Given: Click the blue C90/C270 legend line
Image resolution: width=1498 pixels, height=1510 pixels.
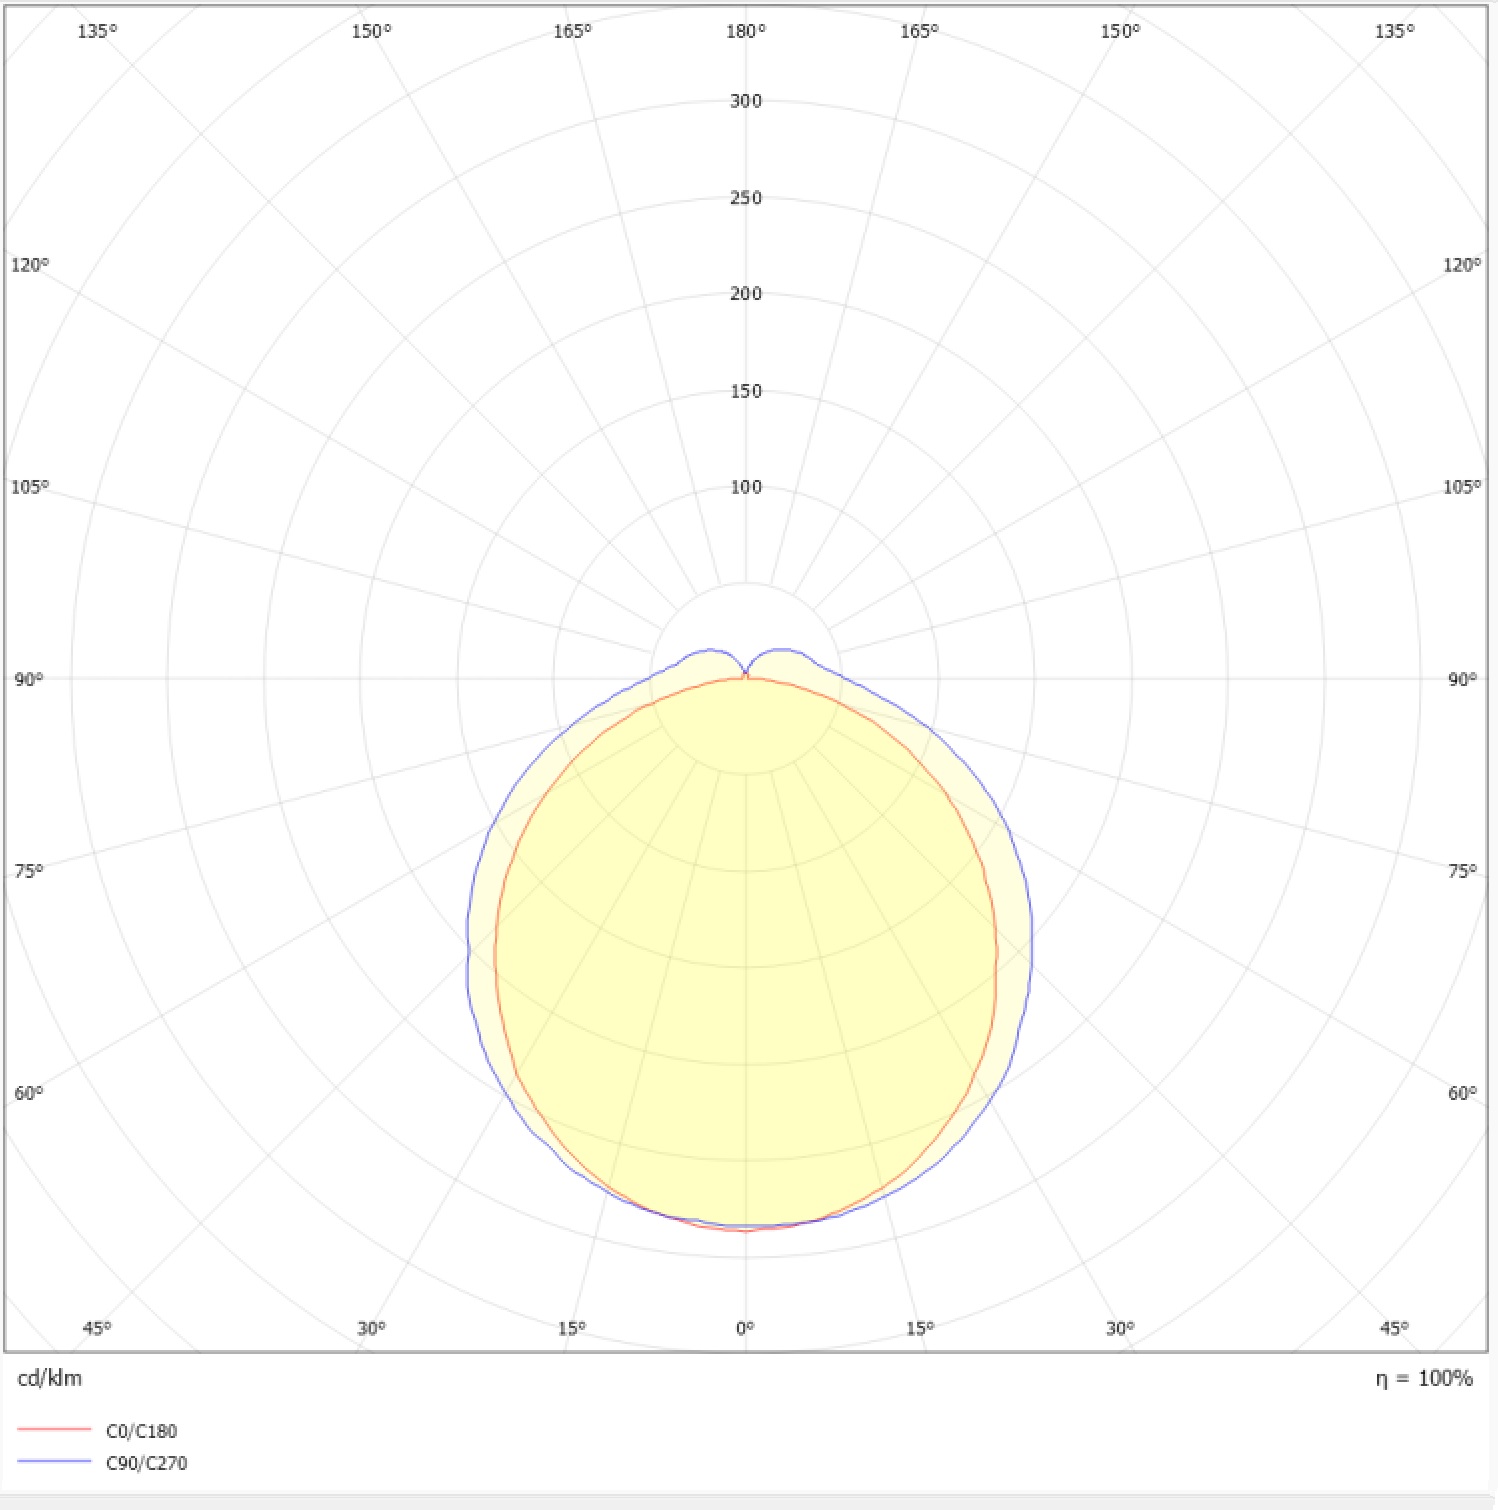Looking at the screenshot, I should 54,1462.
